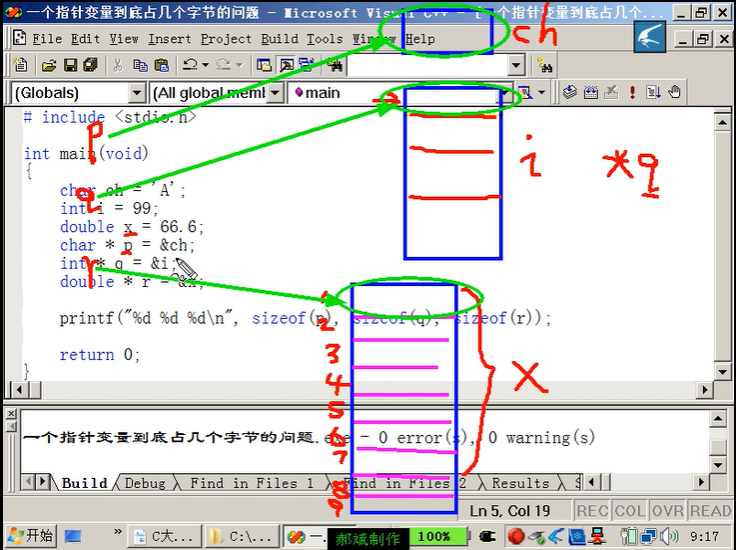Click the Show Desktop quick launch icon

coord(73,536)
